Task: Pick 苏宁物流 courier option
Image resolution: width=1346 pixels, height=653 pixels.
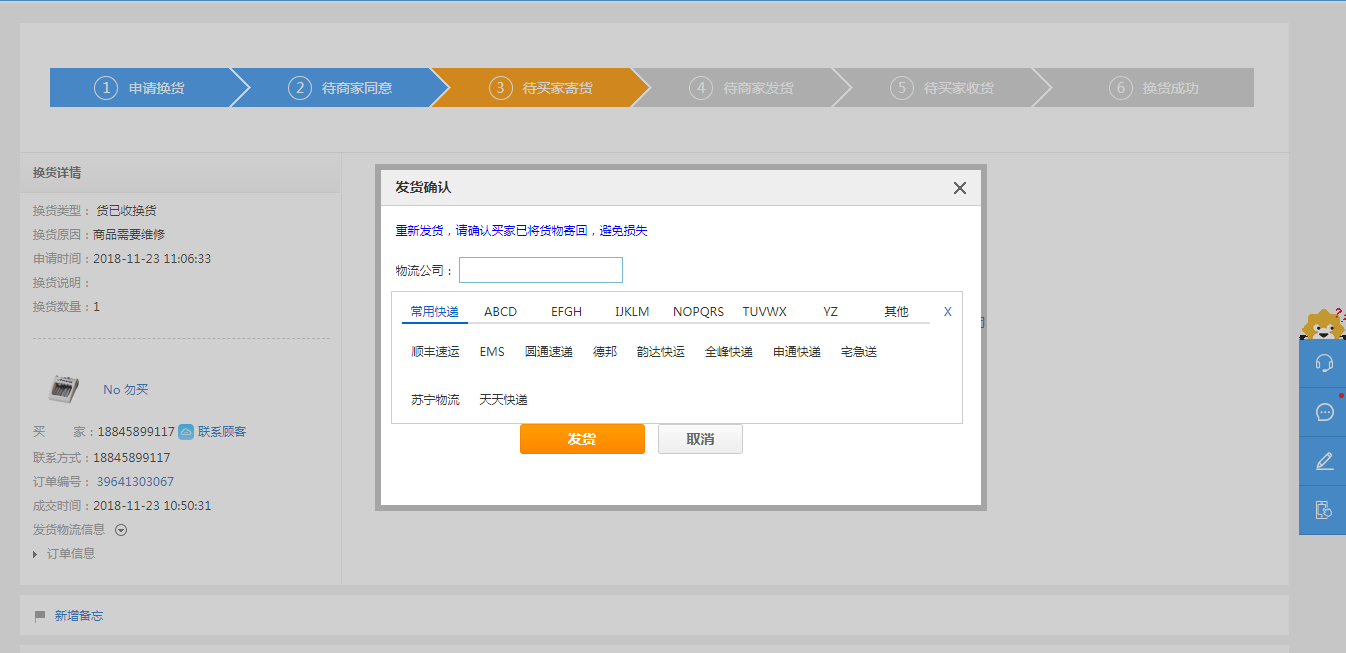Action: coord(435,400)
